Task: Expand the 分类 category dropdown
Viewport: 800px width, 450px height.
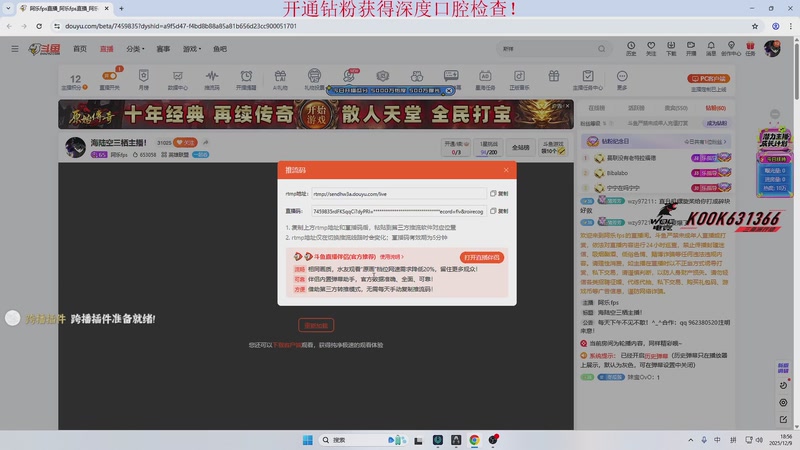Action: [135, 49]
